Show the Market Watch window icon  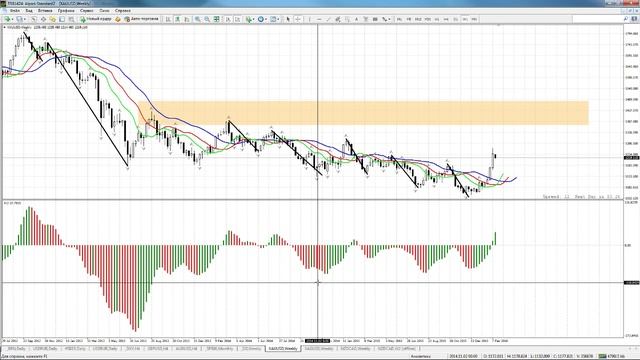(x=33, y=19)
